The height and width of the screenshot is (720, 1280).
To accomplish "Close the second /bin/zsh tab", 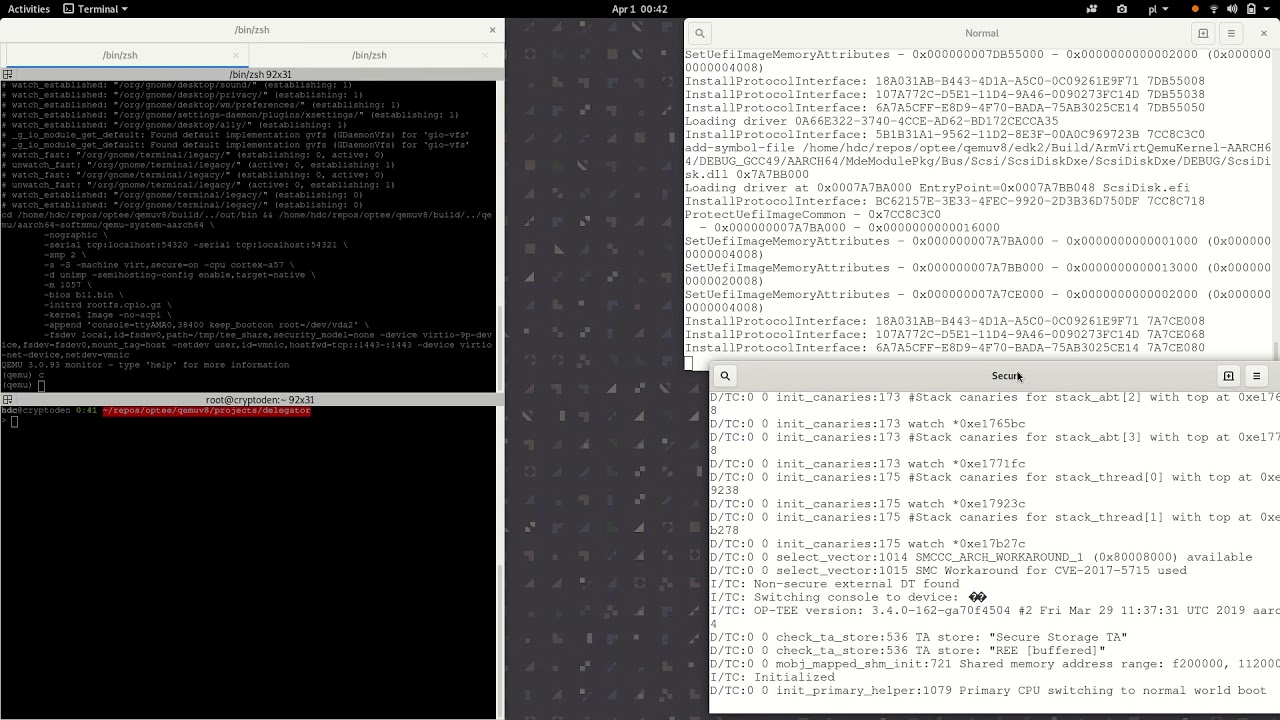I will pyautogui.click(x=486, y=55).
